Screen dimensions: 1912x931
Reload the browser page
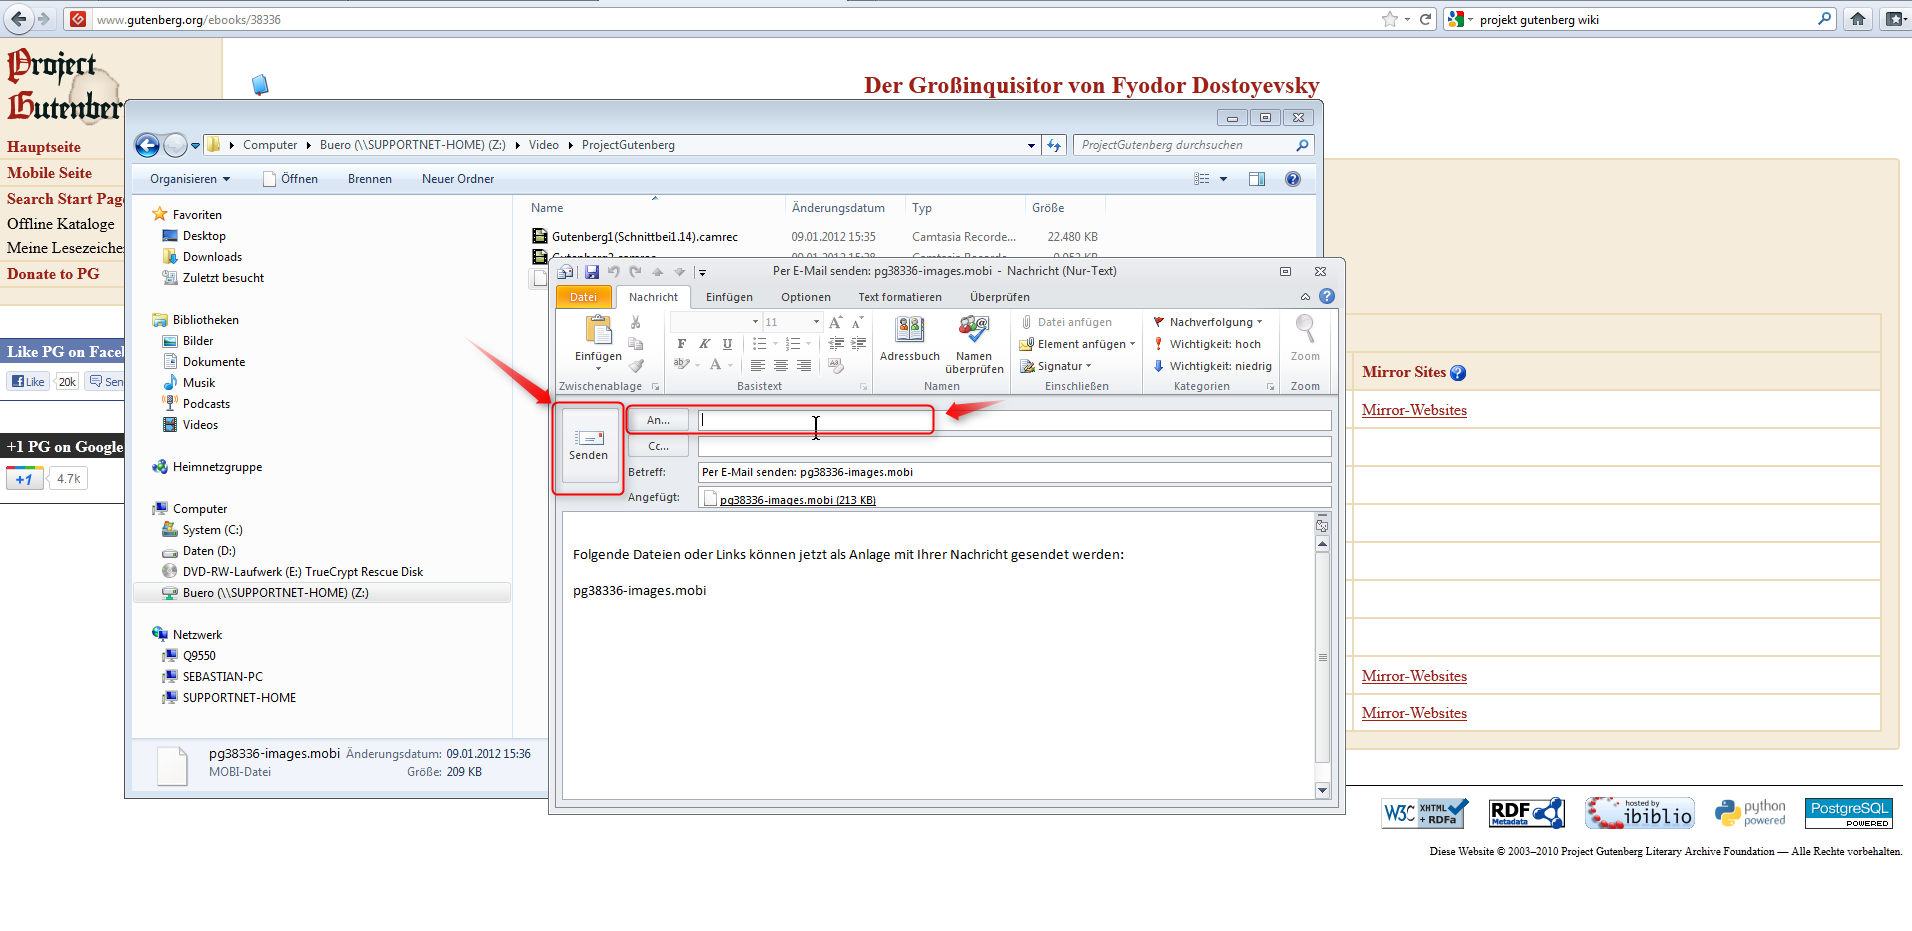click(1426, 19)
